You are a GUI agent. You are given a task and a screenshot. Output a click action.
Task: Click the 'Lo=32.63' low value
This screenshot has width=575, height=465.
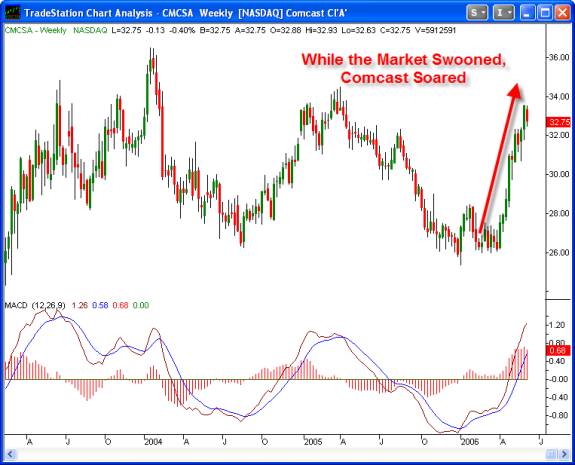359,30
